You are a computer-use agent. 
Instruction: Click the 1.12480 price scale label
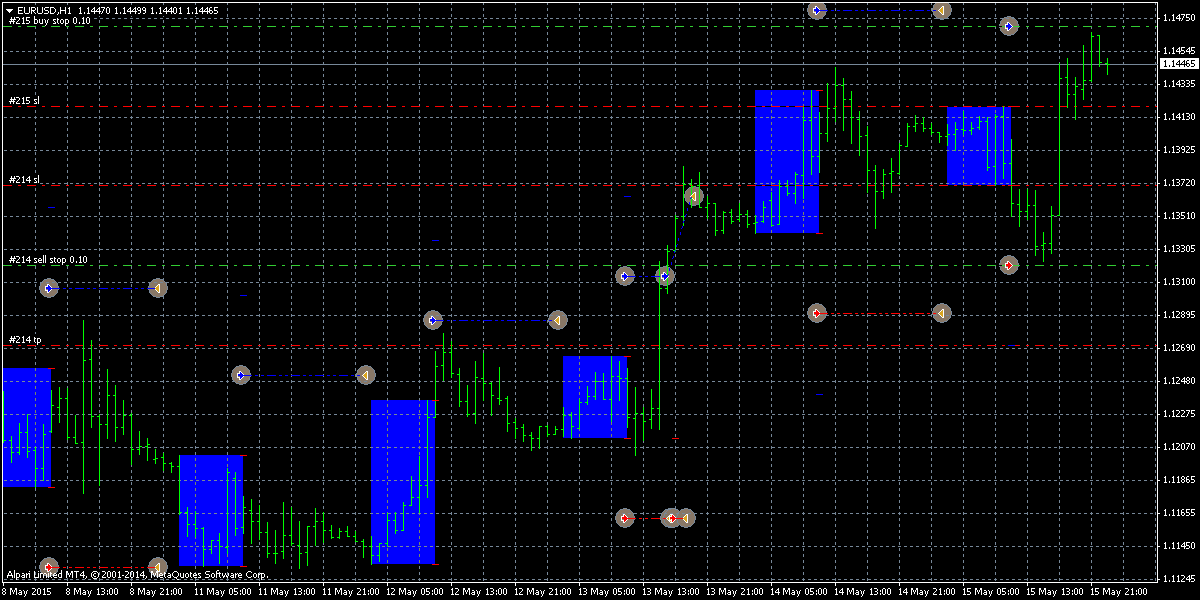coord(1179,380)
